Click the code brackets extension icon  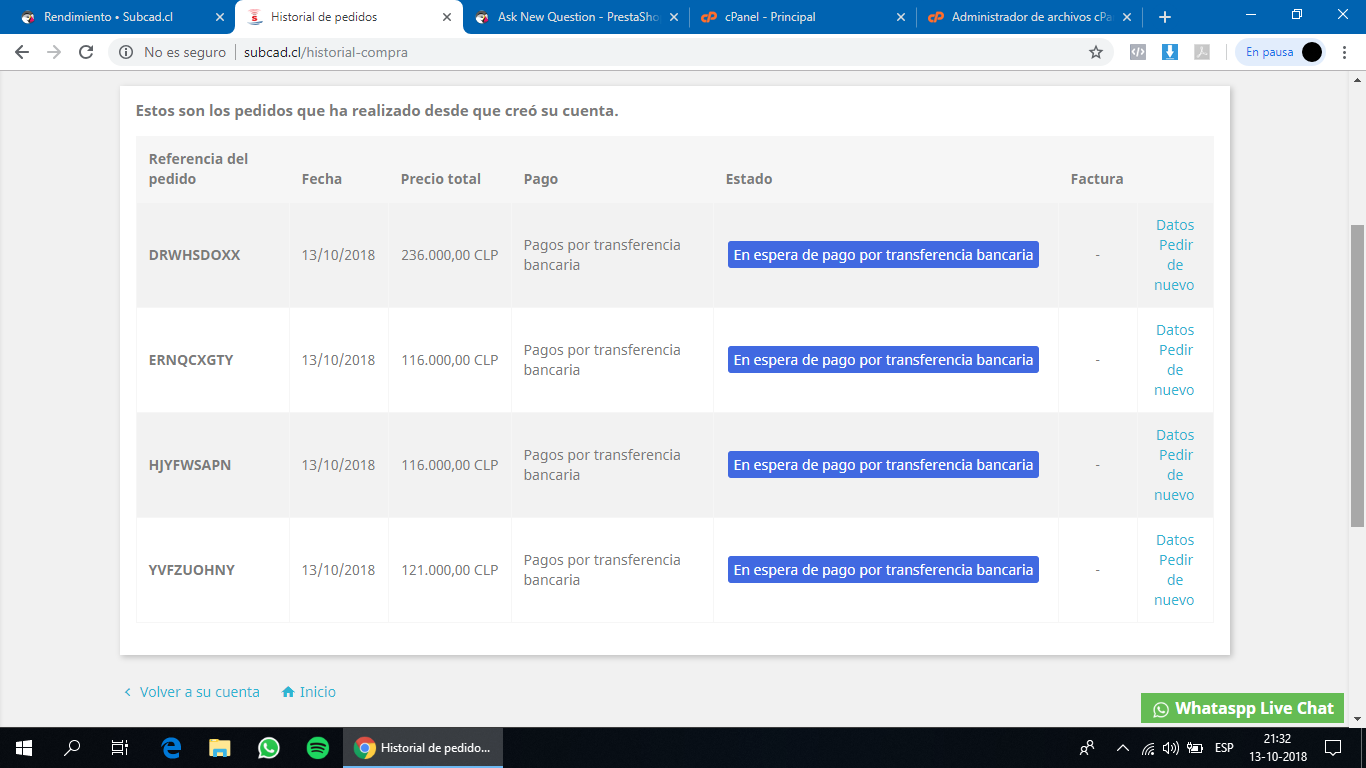click(x=1138, y=52)
